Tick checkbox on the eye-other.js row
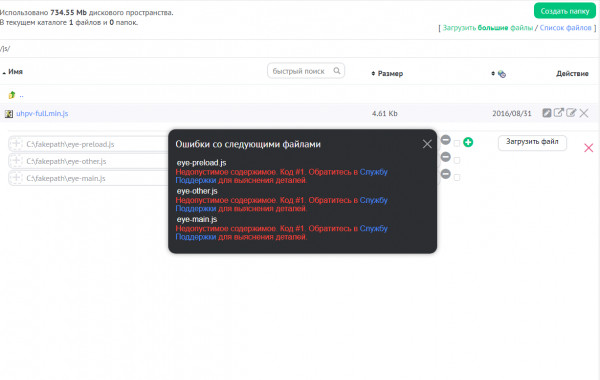600x380 pixels. (457, 161)
